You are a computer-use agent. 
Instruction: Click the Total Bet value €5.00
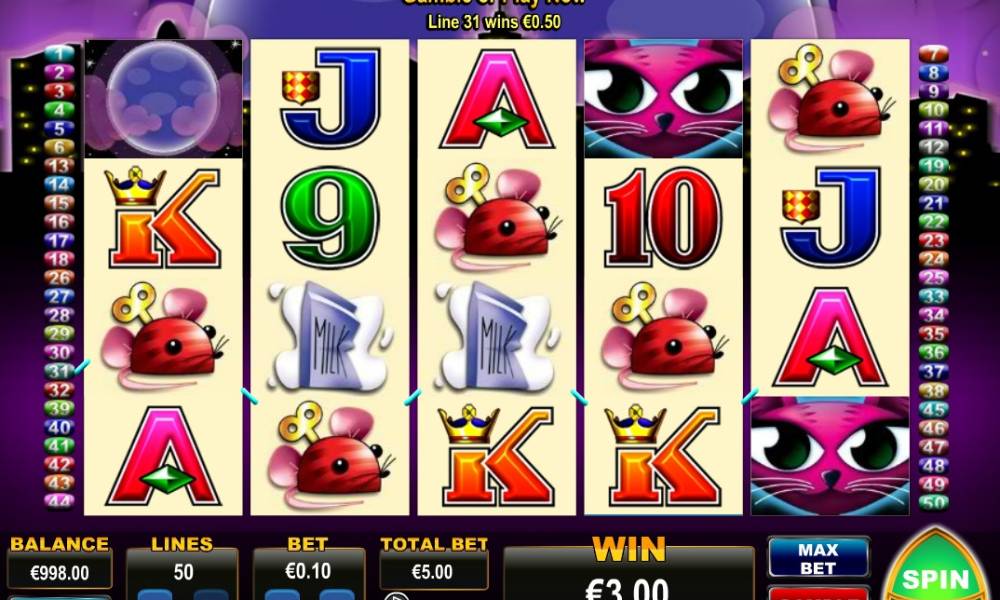pyautogui.click(x=433, y=571)
